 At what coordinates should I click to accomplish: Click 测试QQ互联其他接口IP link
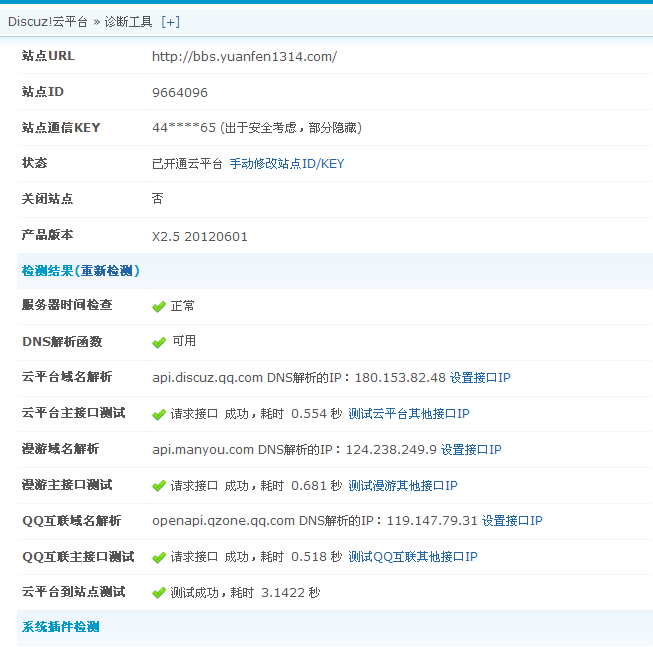pos(412,557)
